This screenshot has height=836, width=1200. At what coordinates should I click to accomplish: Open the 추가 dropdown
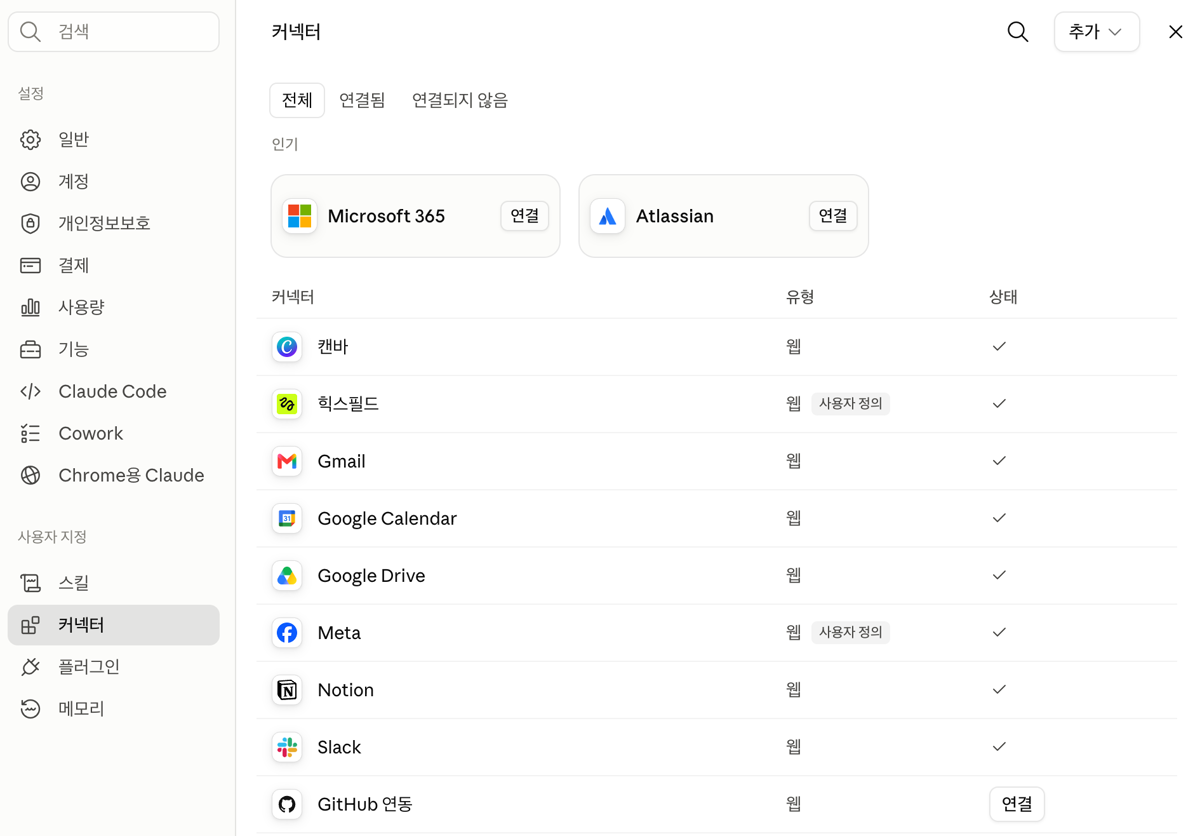pos(1096,32)
